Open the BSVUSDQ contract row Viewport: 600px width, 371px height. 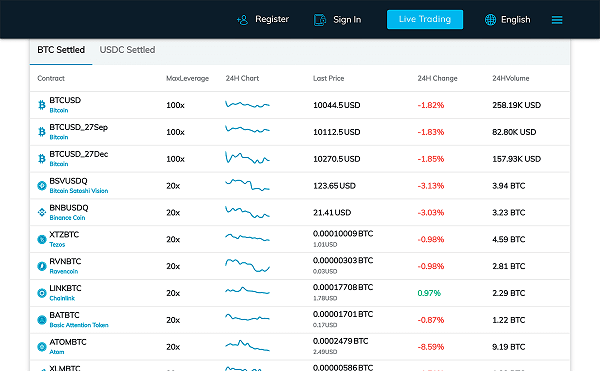pos(300,186)
